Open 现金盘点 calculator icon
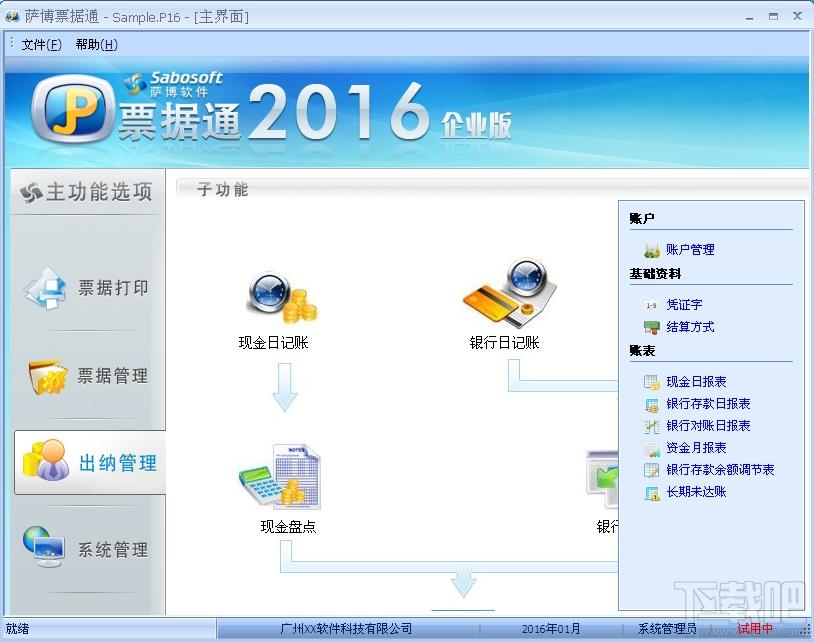Image resolution: width=814 pixels, height=642 pixels. [x=280, y=476]
